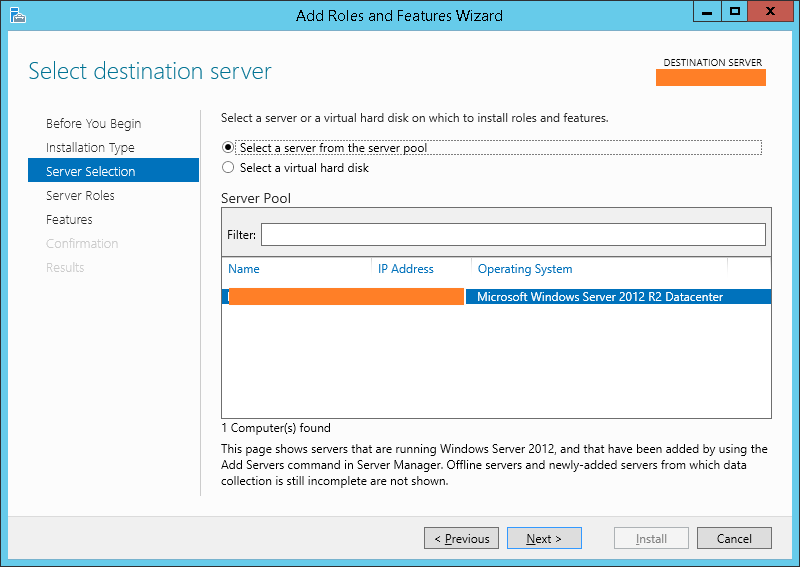Switch to the Features step
This screenshot has width=800, height=567.
(69, 220)
